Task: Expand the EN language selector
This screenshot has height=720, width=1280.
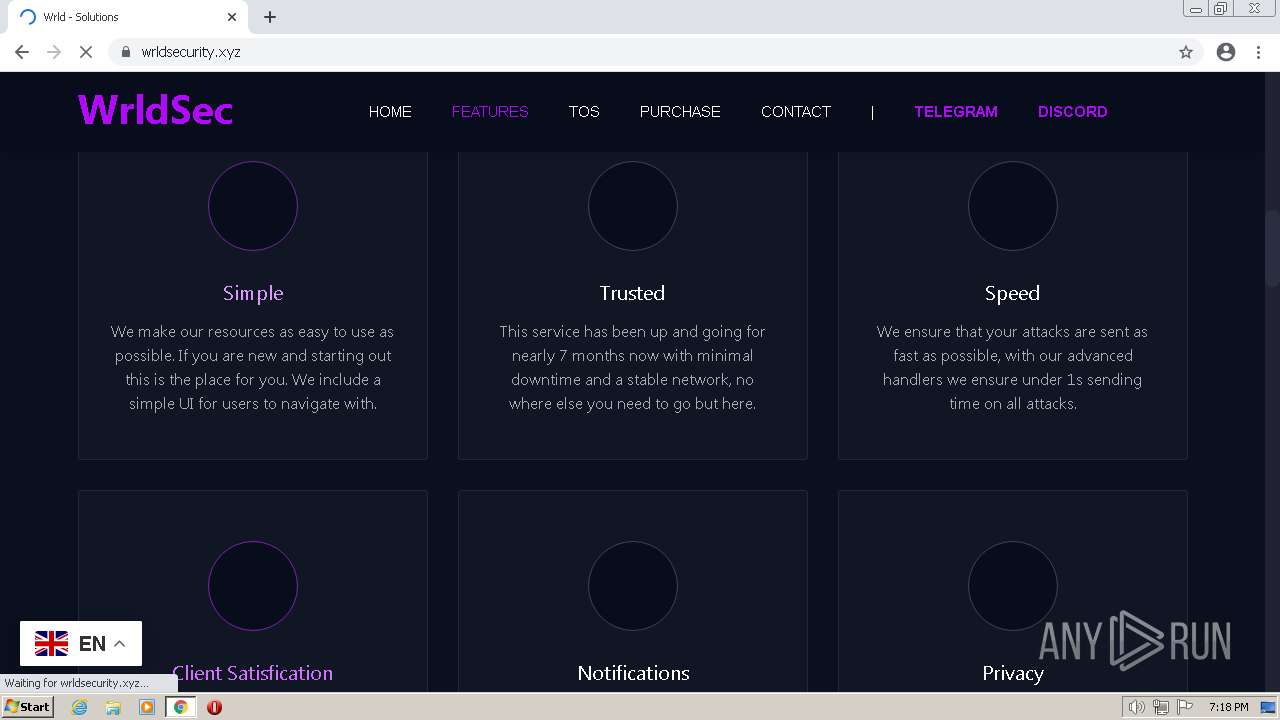Action: pyautogui.click(x=81, y=644)
